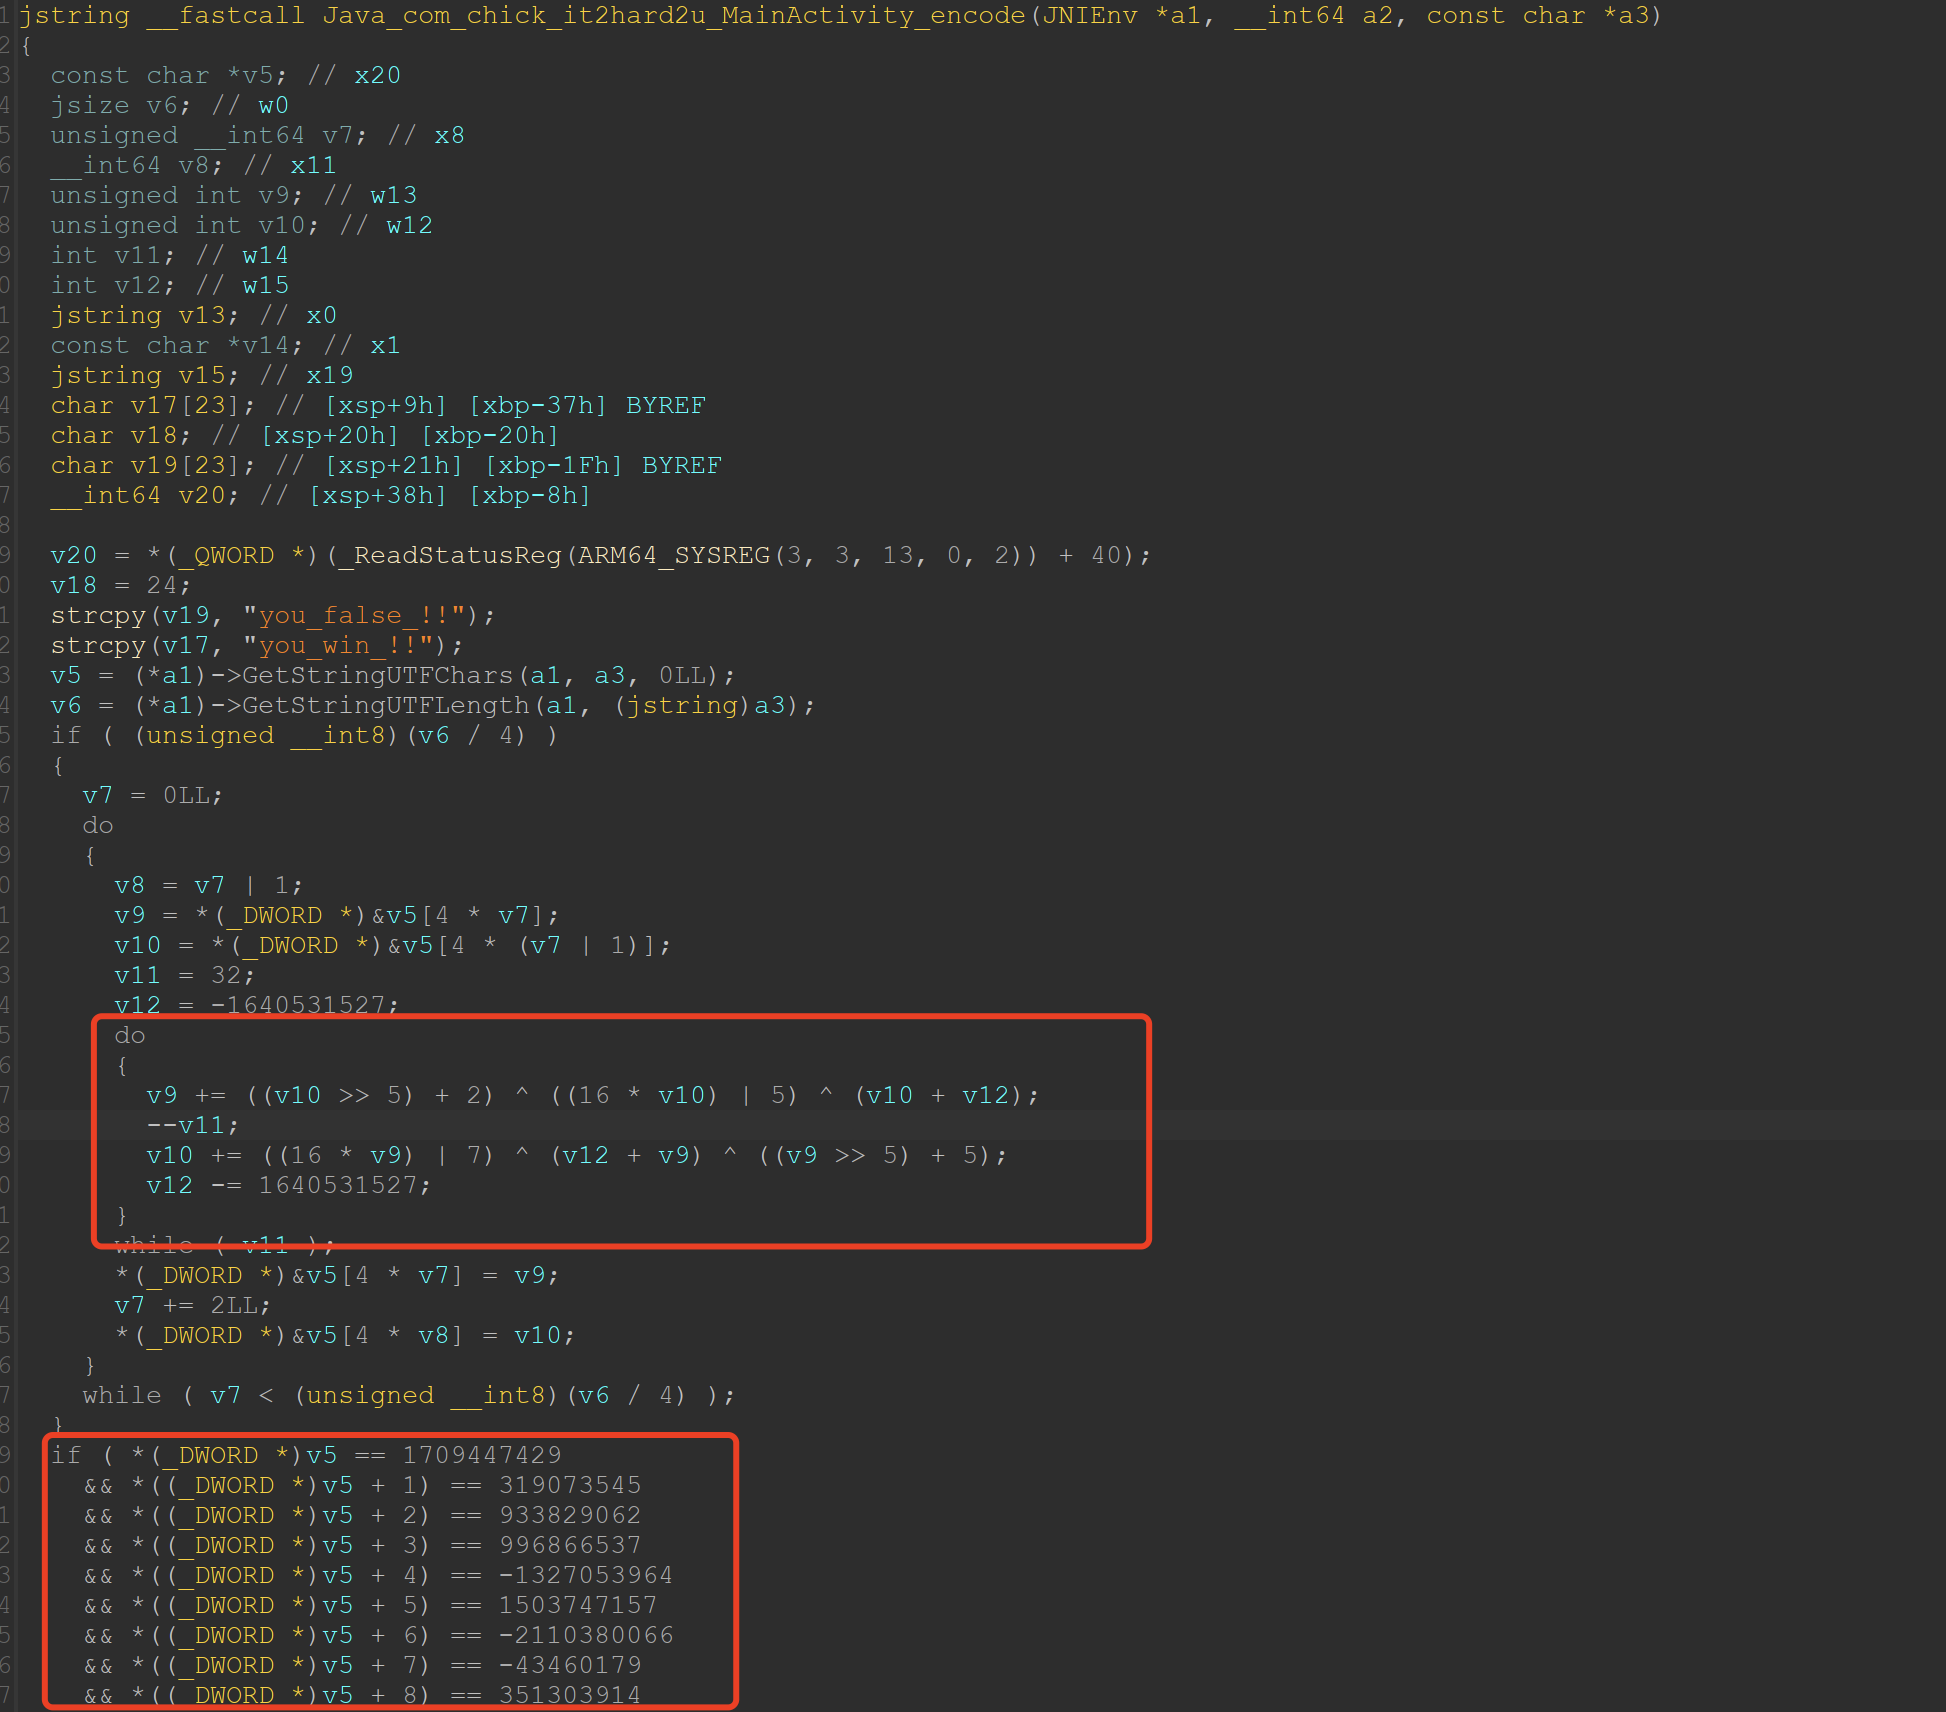Select the comparison value 1709447429

(482, 1456)
